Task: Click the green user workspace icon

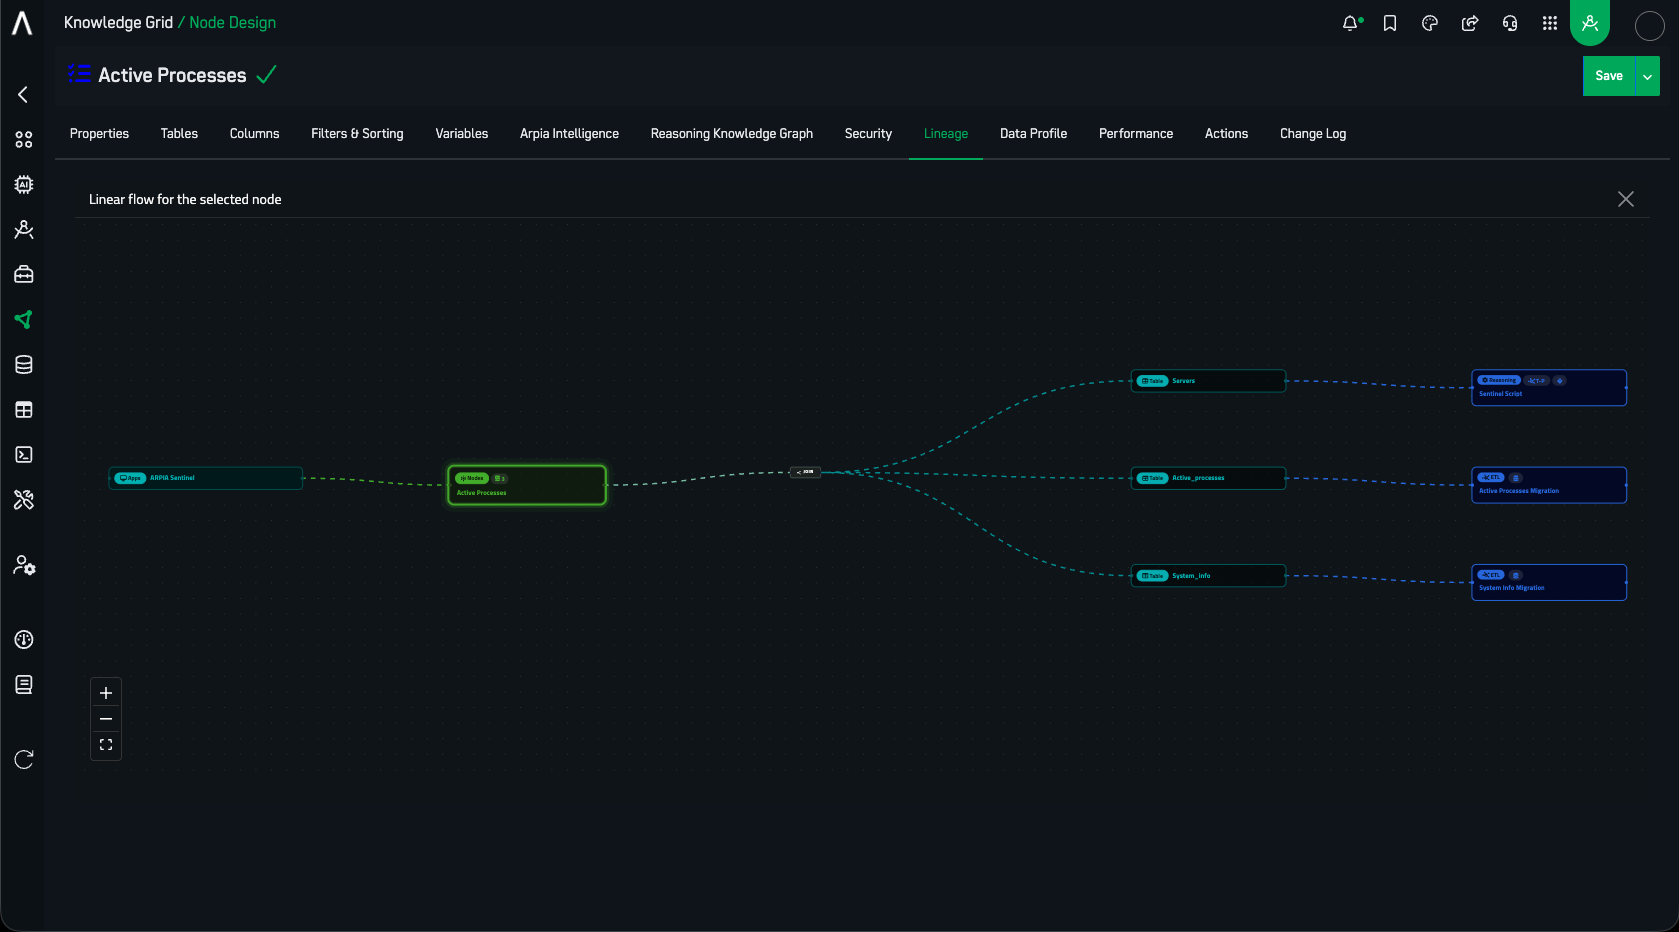Action: click(1590, 23)
